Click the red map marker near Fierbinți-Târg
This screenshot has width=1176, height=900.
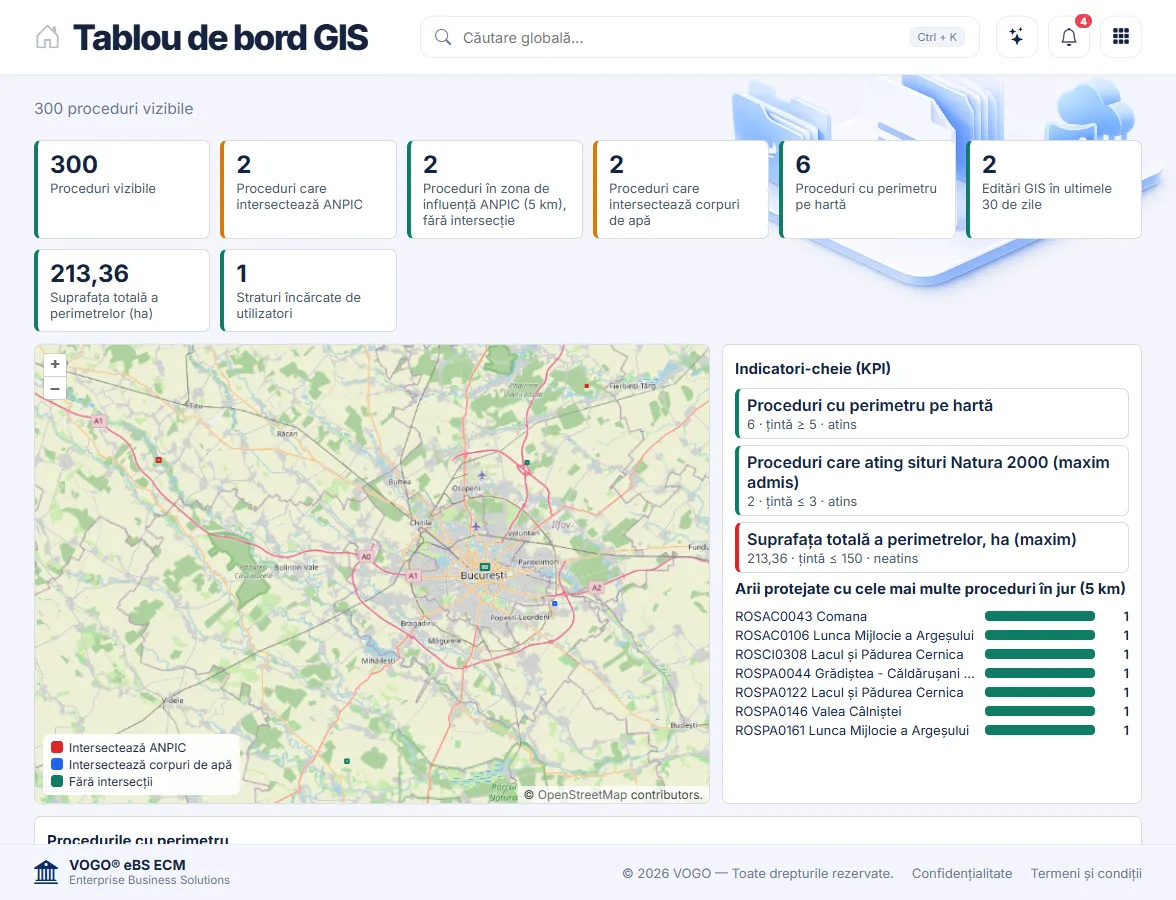coord(586,386)
